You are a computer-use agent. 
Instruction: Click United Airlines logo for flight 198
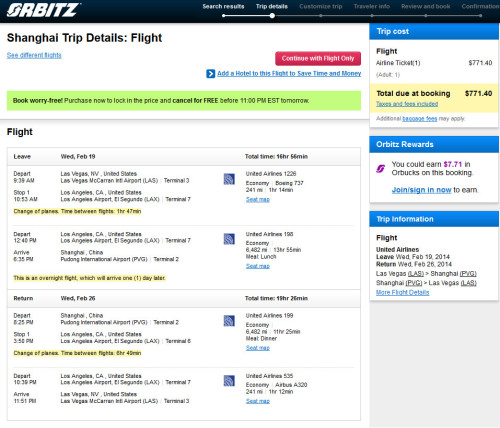[x=229, y=239]
